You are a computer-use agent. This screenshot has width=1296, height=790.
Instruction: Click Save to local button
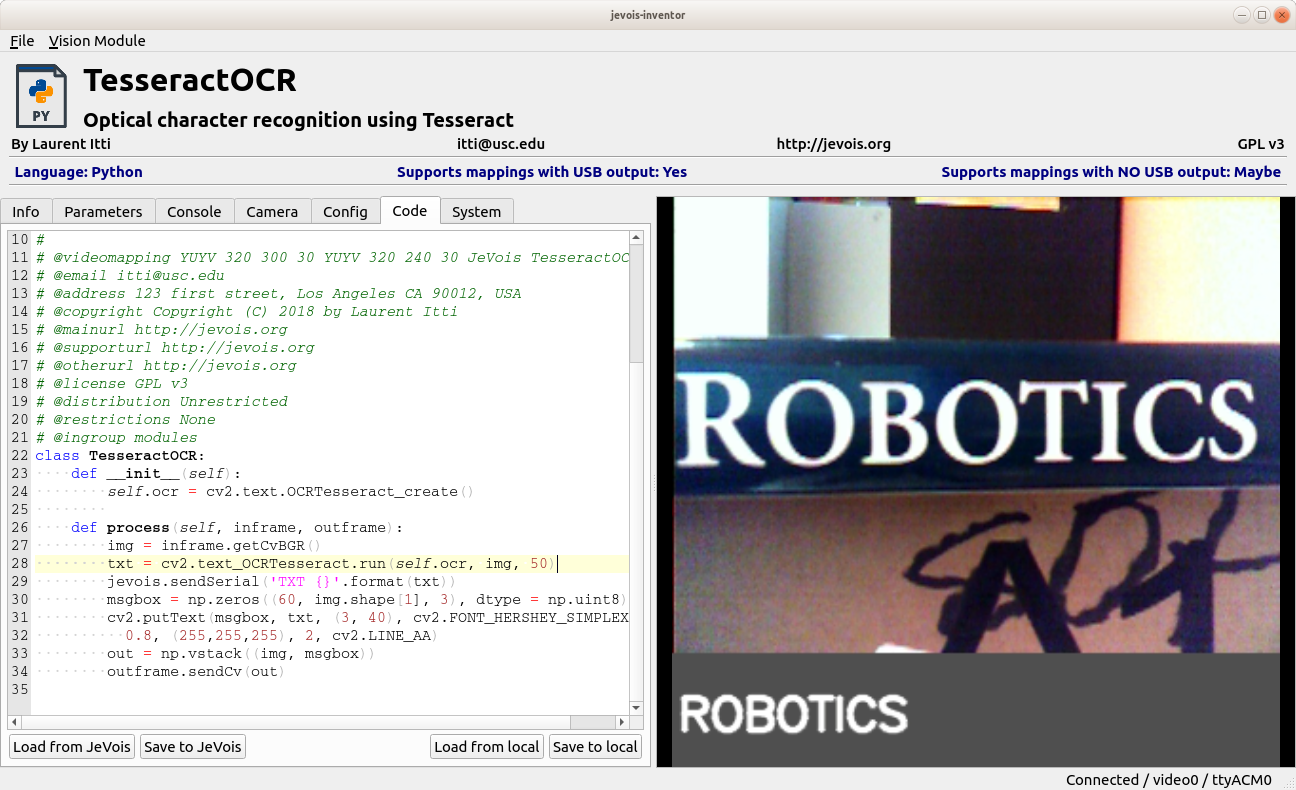[595, 746]
